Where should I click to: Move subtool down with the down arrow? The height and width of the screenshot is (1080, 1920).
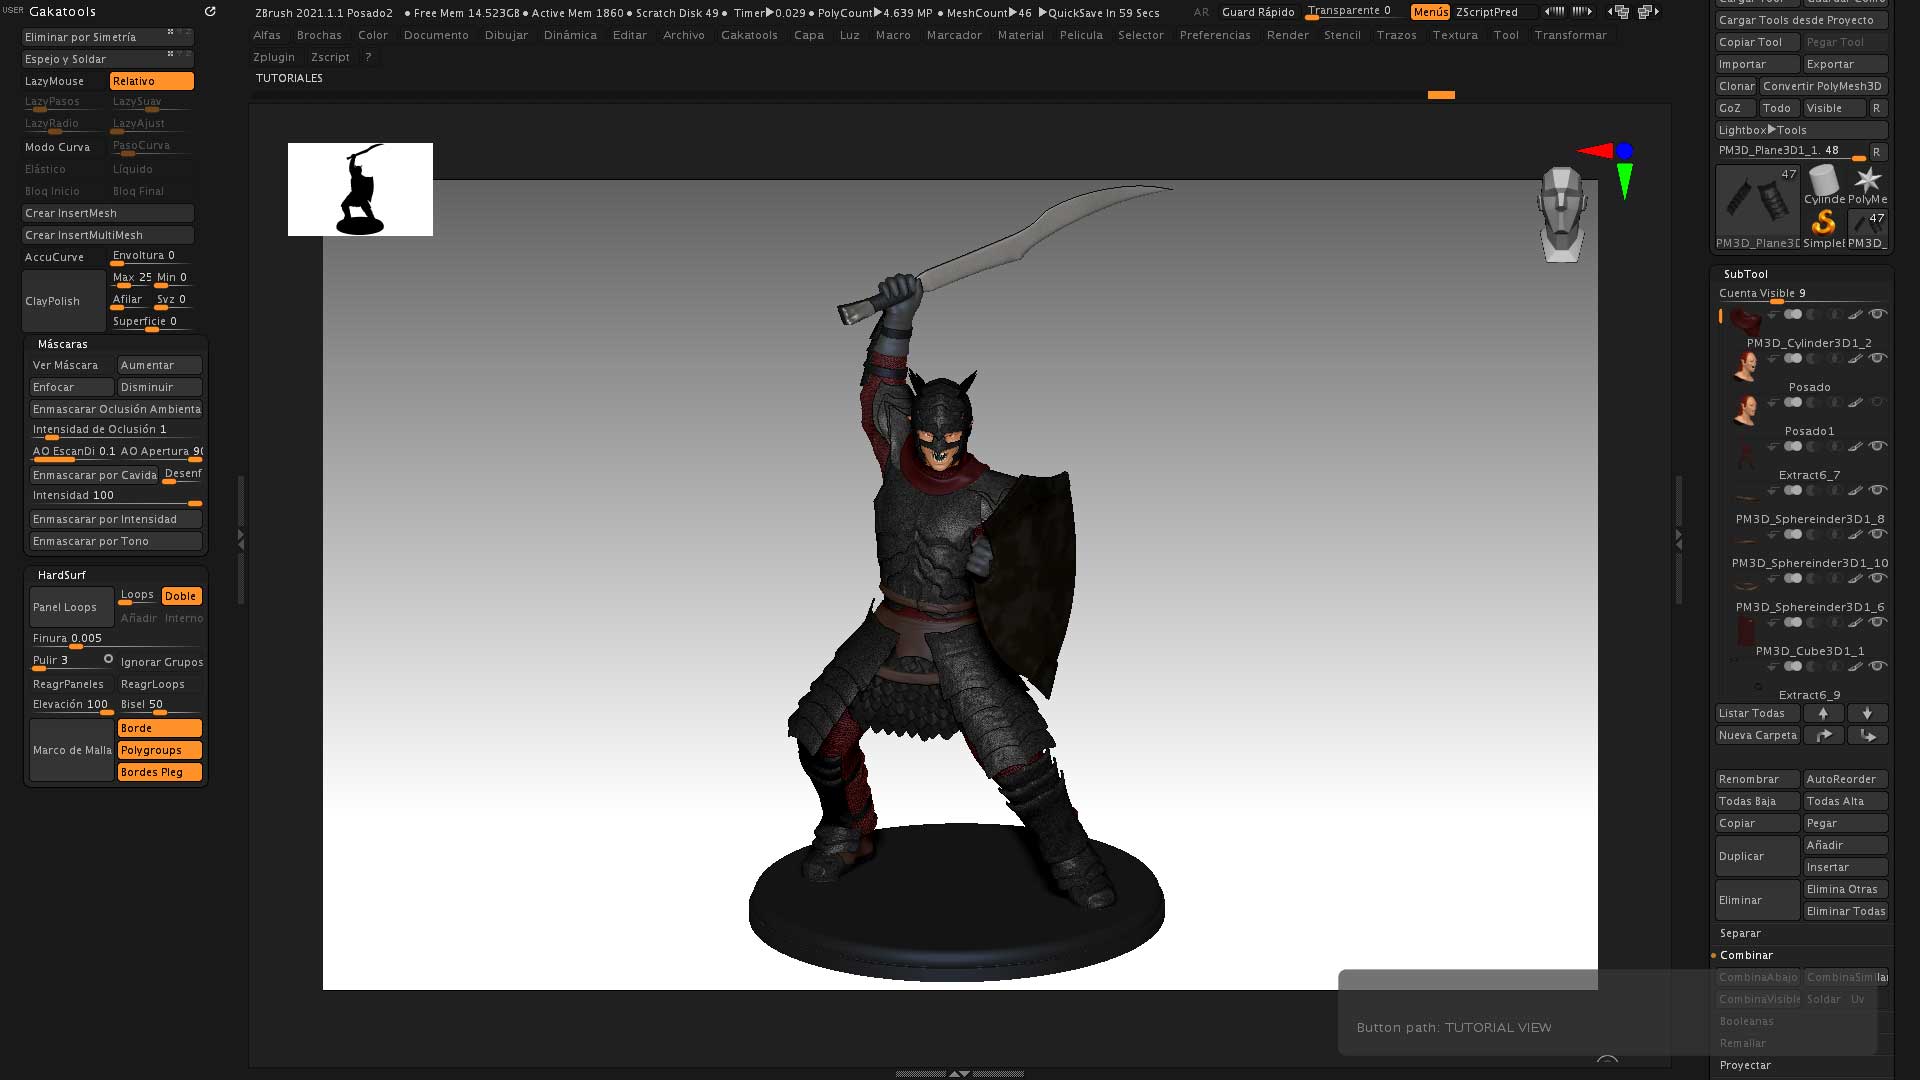pyautogui.click(x=1867, y=713)
